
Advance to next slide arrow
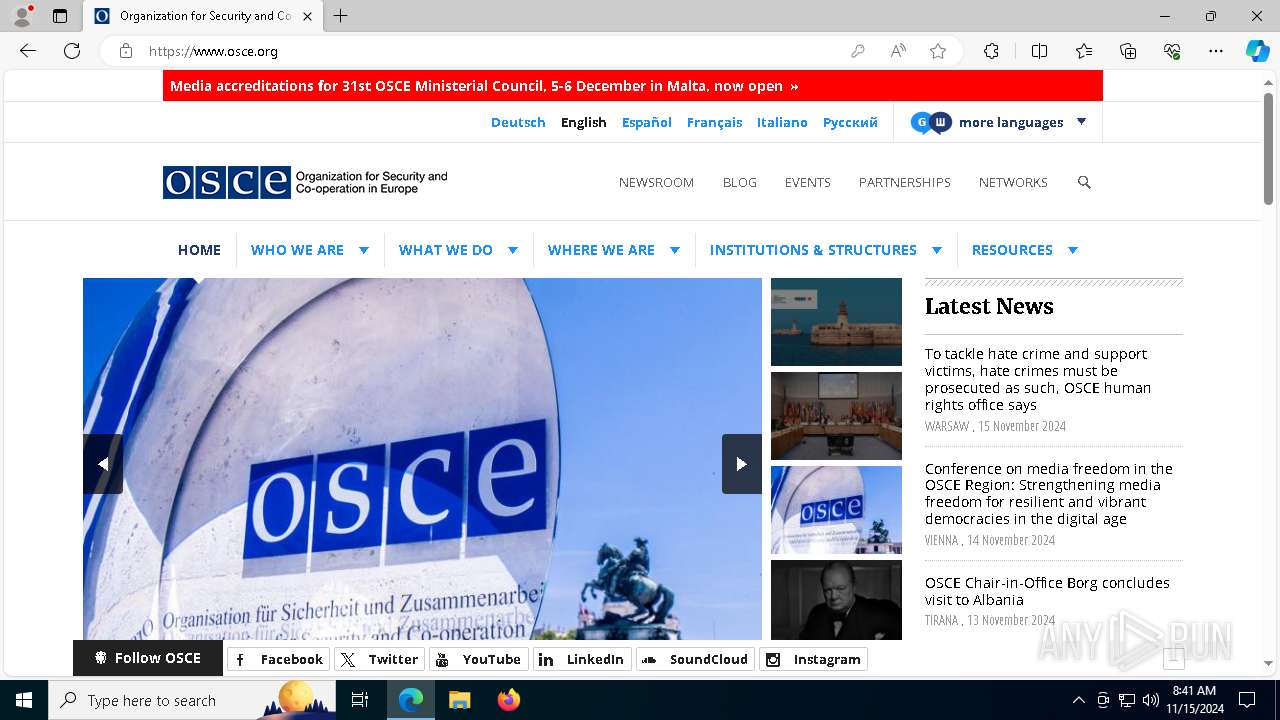[742, 464]
